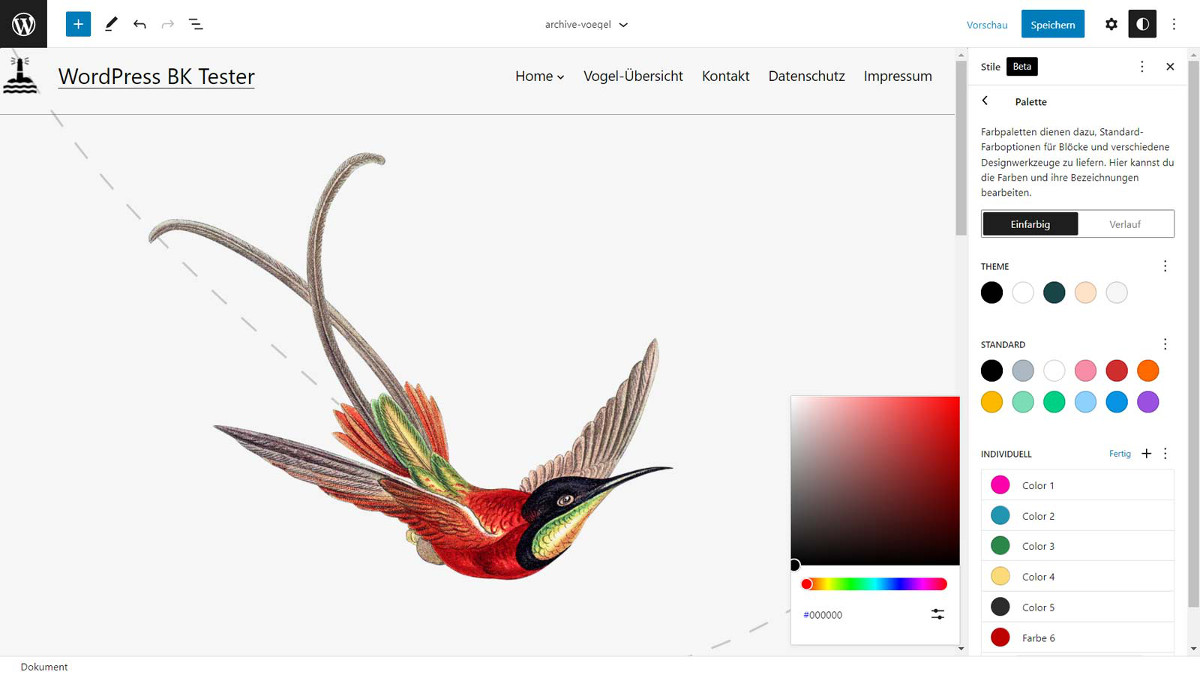Select the Color 2 row

coord(1078,516)
